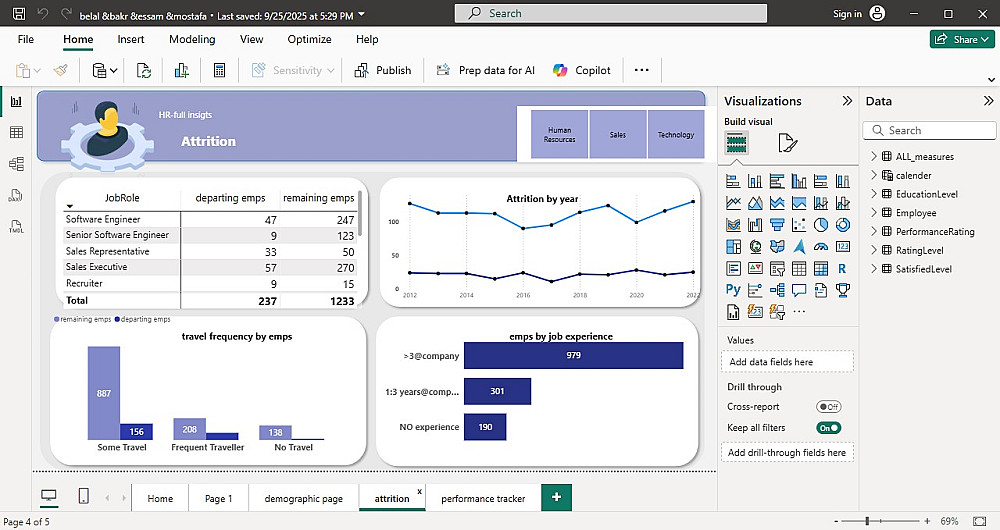Open the Modeling ribbon tab

pos(192,39)
